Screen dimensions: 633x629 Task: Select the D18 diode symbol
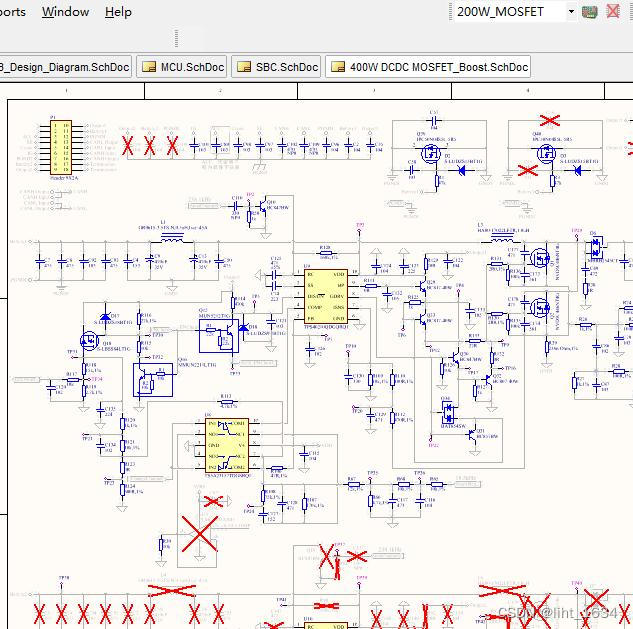pos(244,327)
